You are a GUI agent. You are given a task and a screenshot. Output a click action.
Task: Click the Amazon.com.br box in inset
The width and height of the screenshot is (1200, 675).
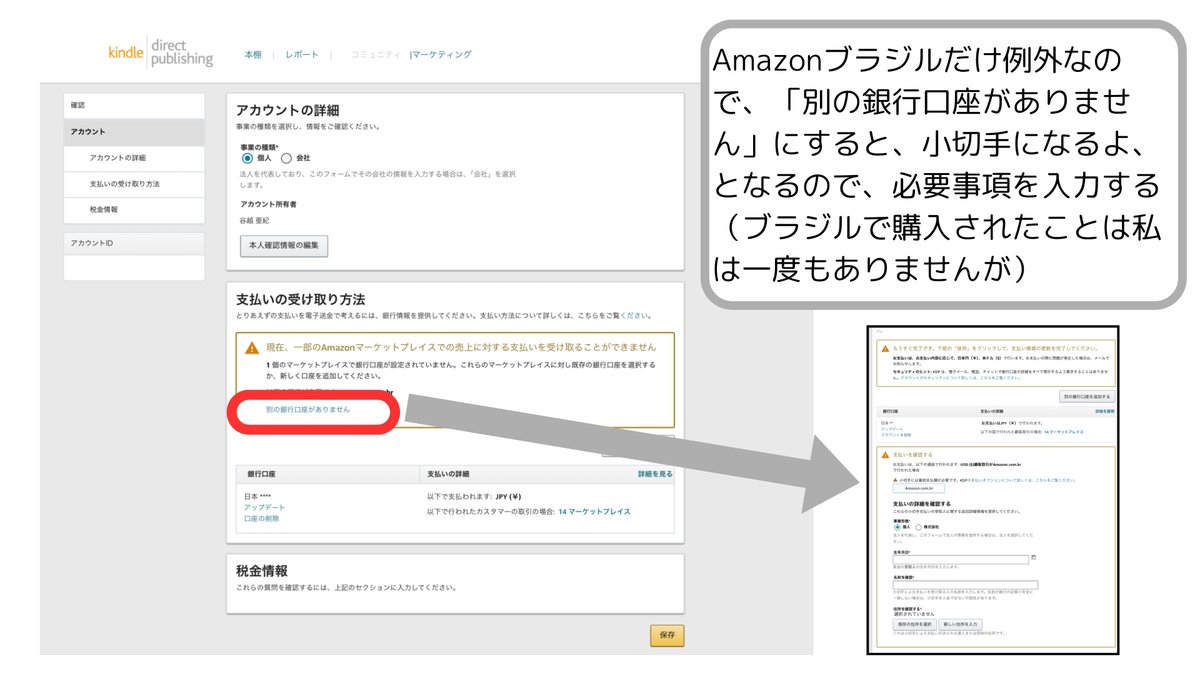tap(917, 489)
